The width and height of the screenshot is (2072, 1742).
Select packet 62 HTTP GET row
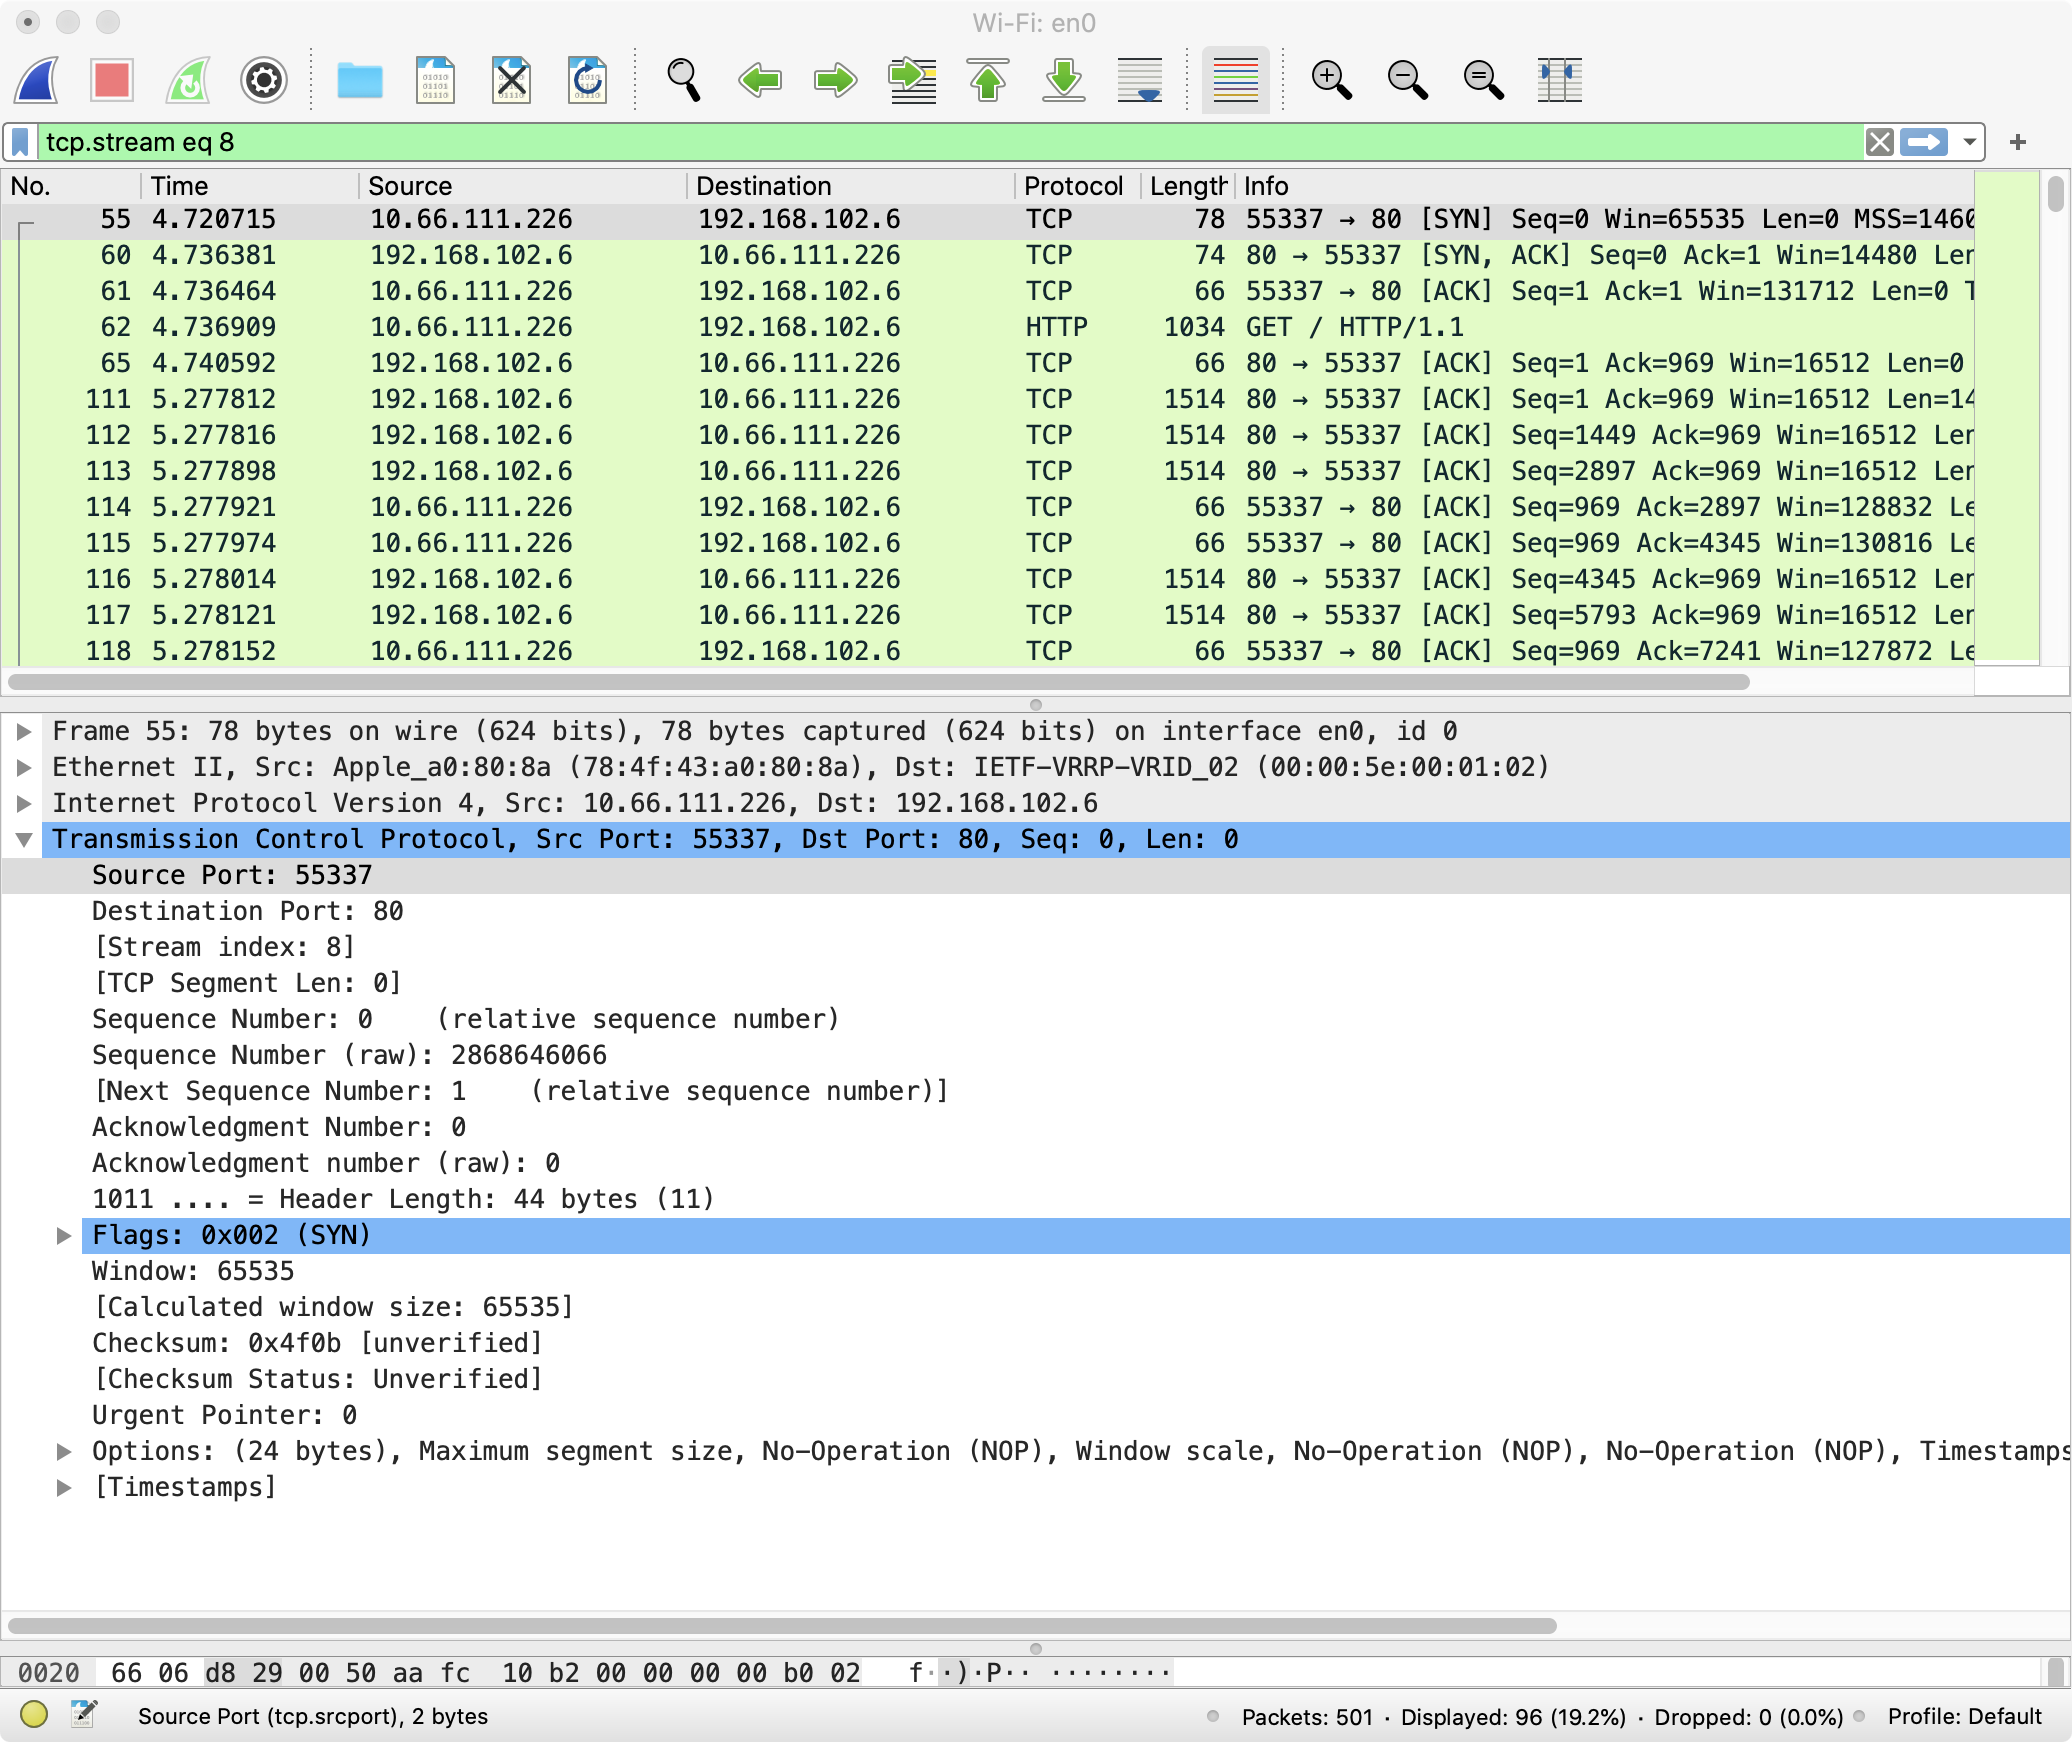coord(800,327)
